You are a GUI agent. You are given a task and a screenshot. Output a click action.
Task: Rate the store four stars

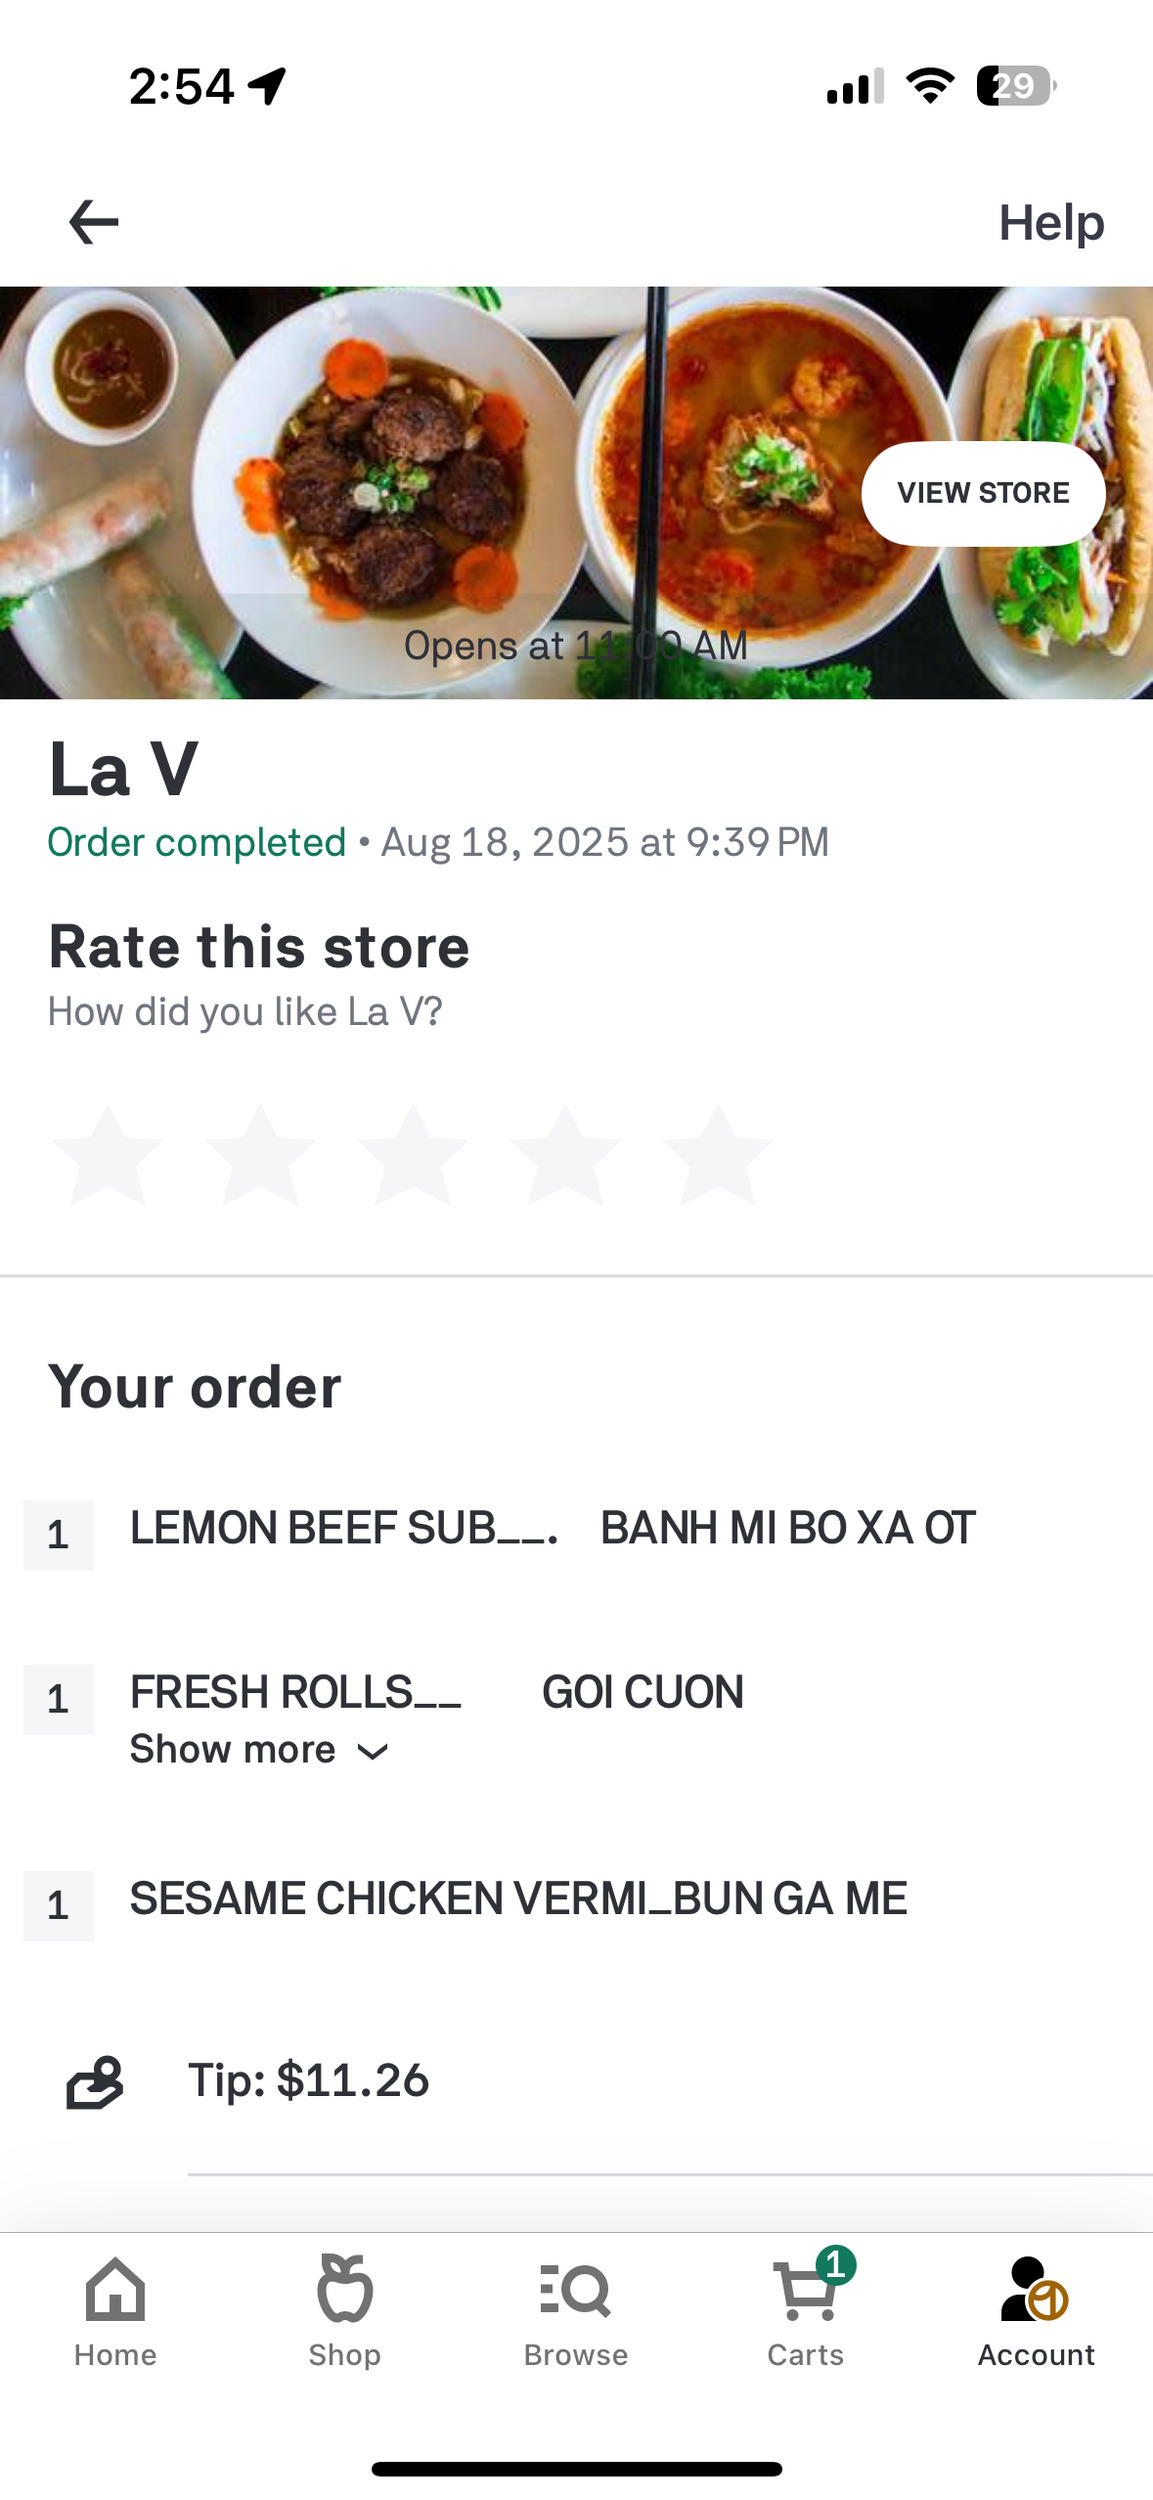coord(565,1156)
